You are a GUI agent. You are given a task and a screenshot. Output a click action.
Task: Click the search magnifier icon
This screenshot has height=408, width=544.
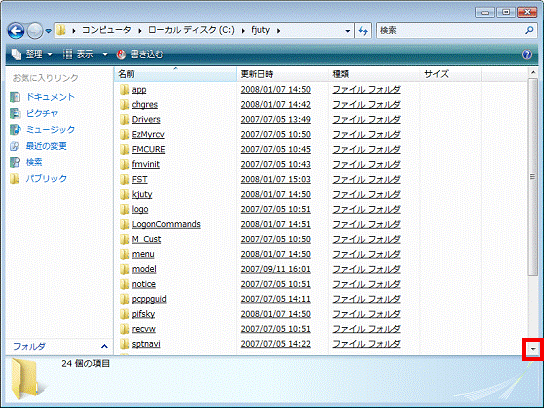pyautogui.click(x=529, y=31)
